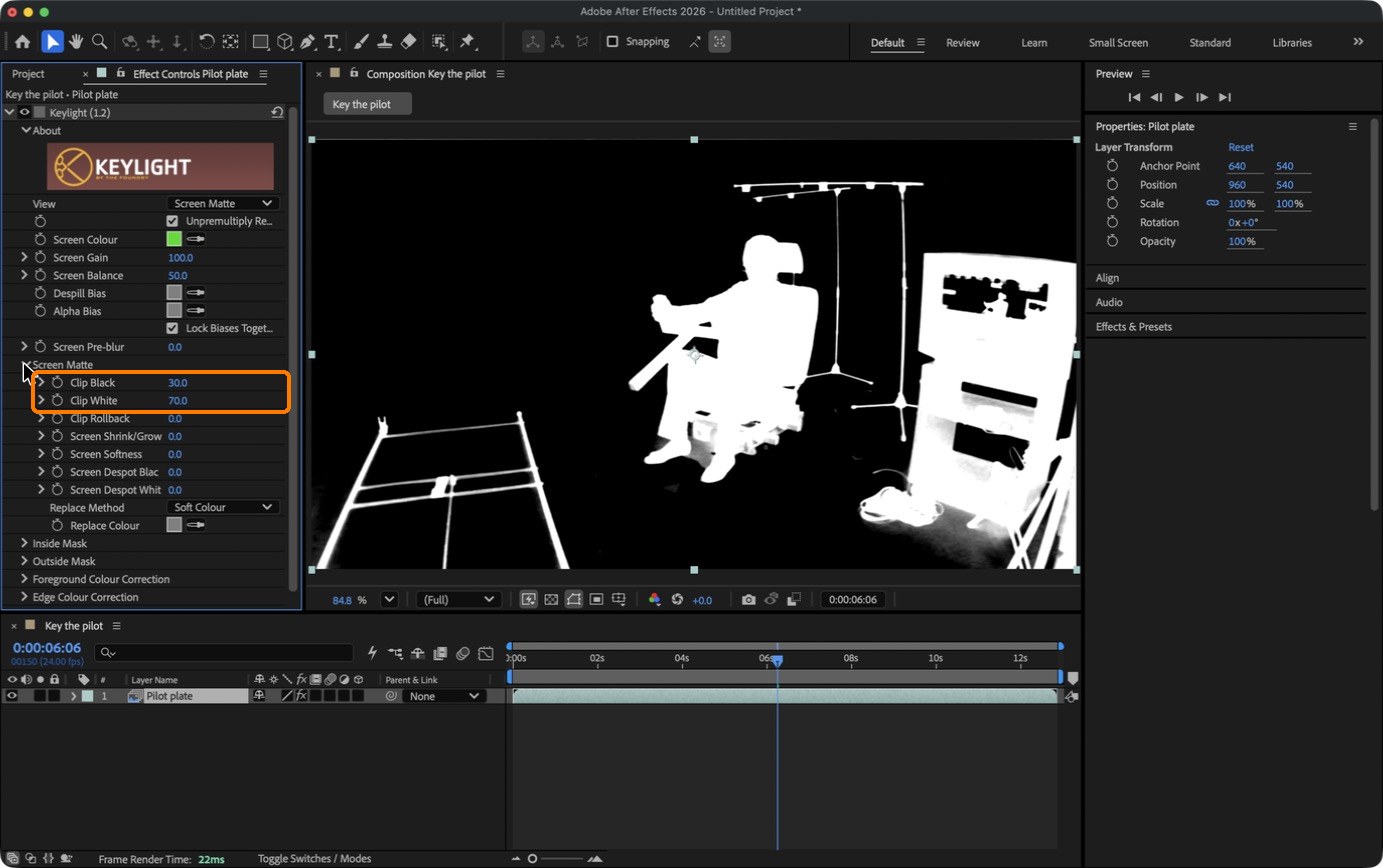Switch to the Small Screen workspace
Screen dimensions: 1383x868
point(1118,43)
